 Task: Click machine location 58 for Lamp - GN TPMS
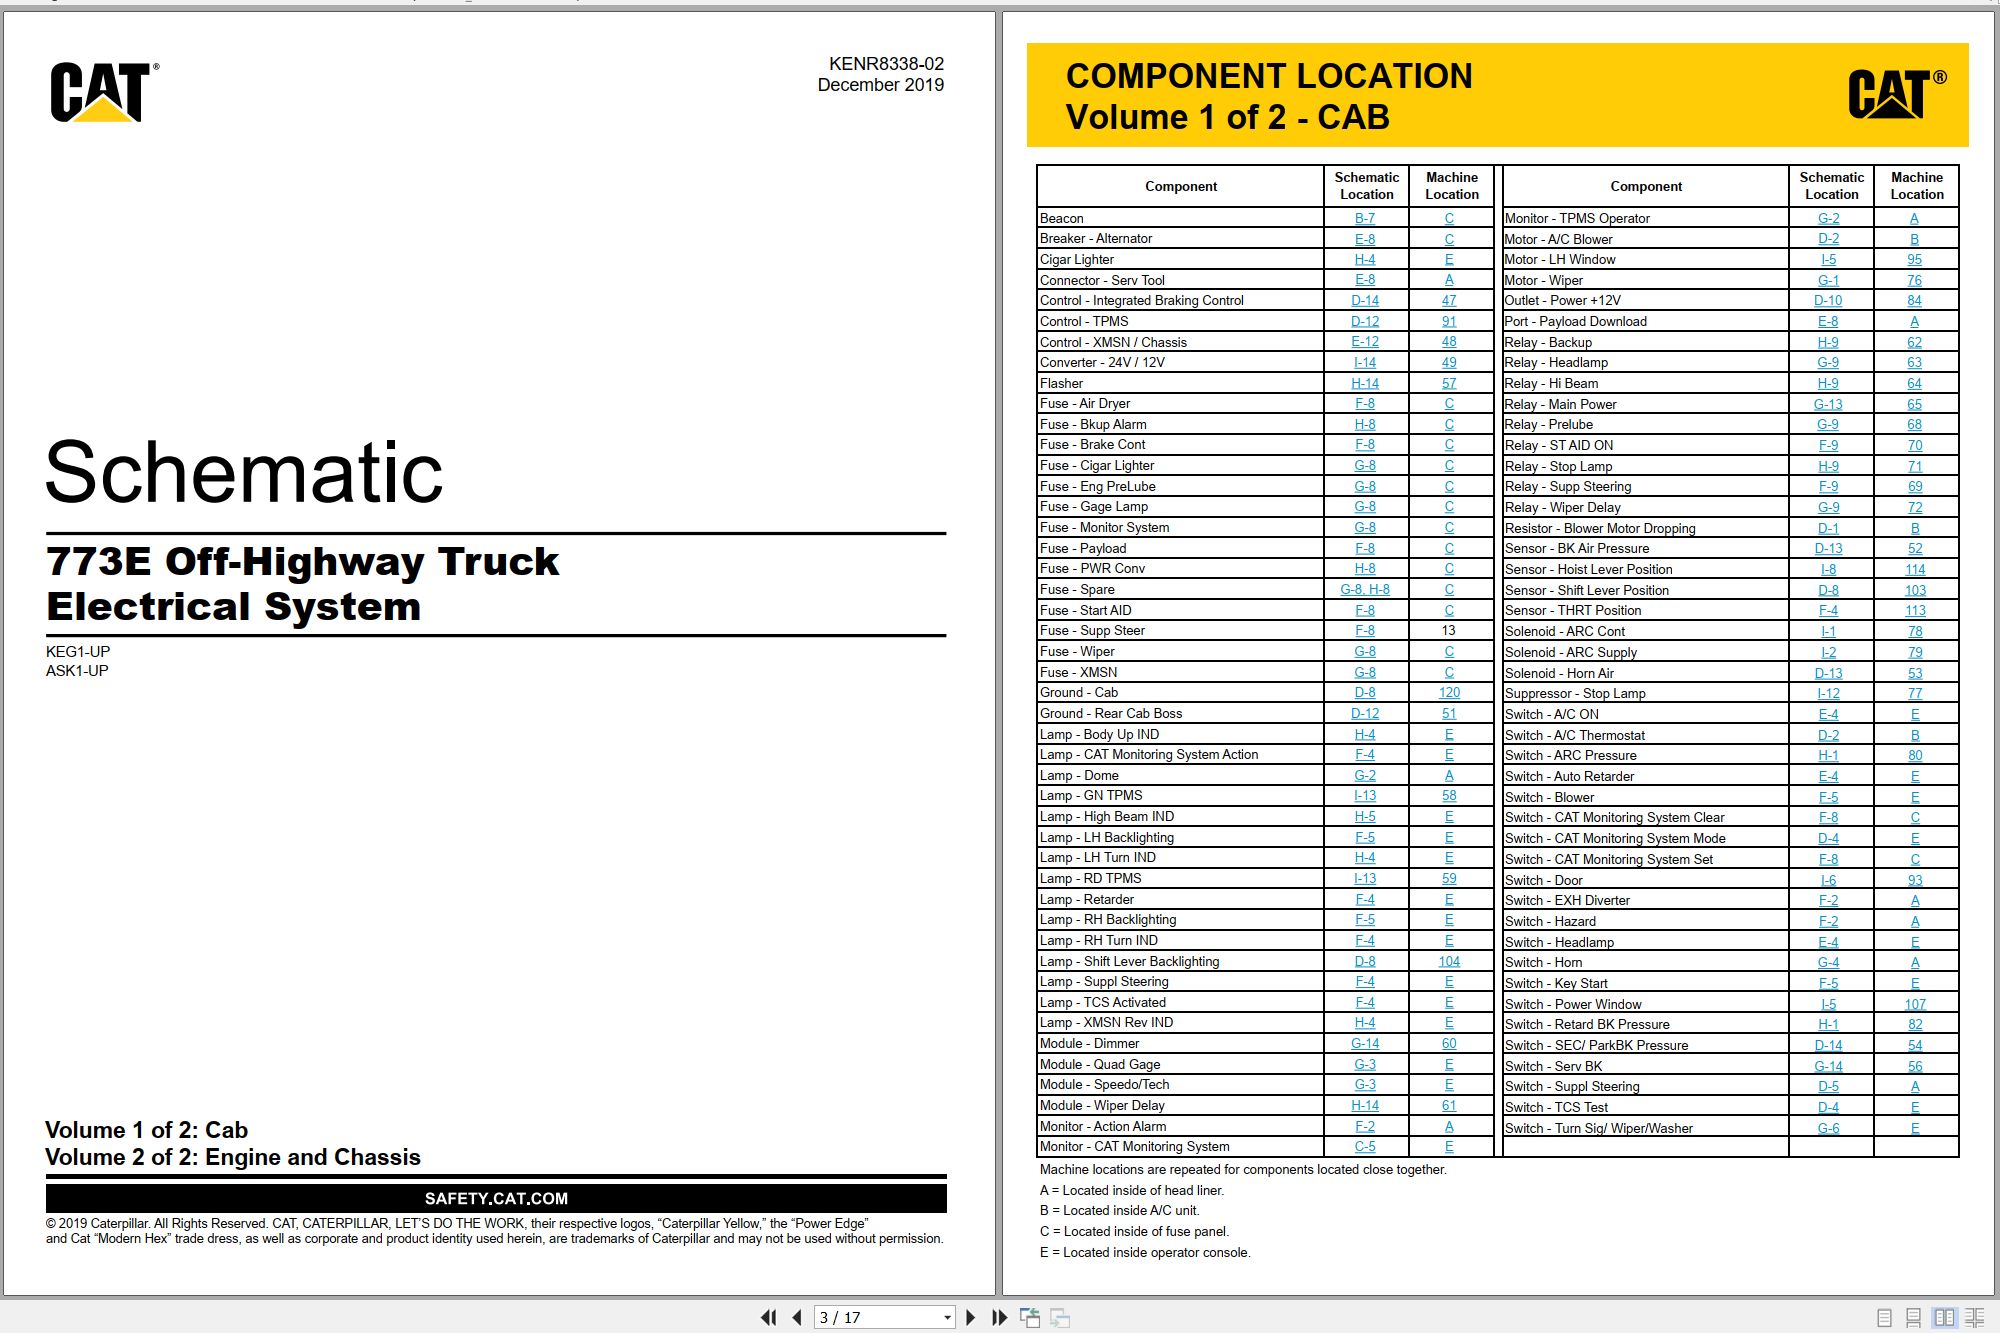click(x=1449, y=795)
